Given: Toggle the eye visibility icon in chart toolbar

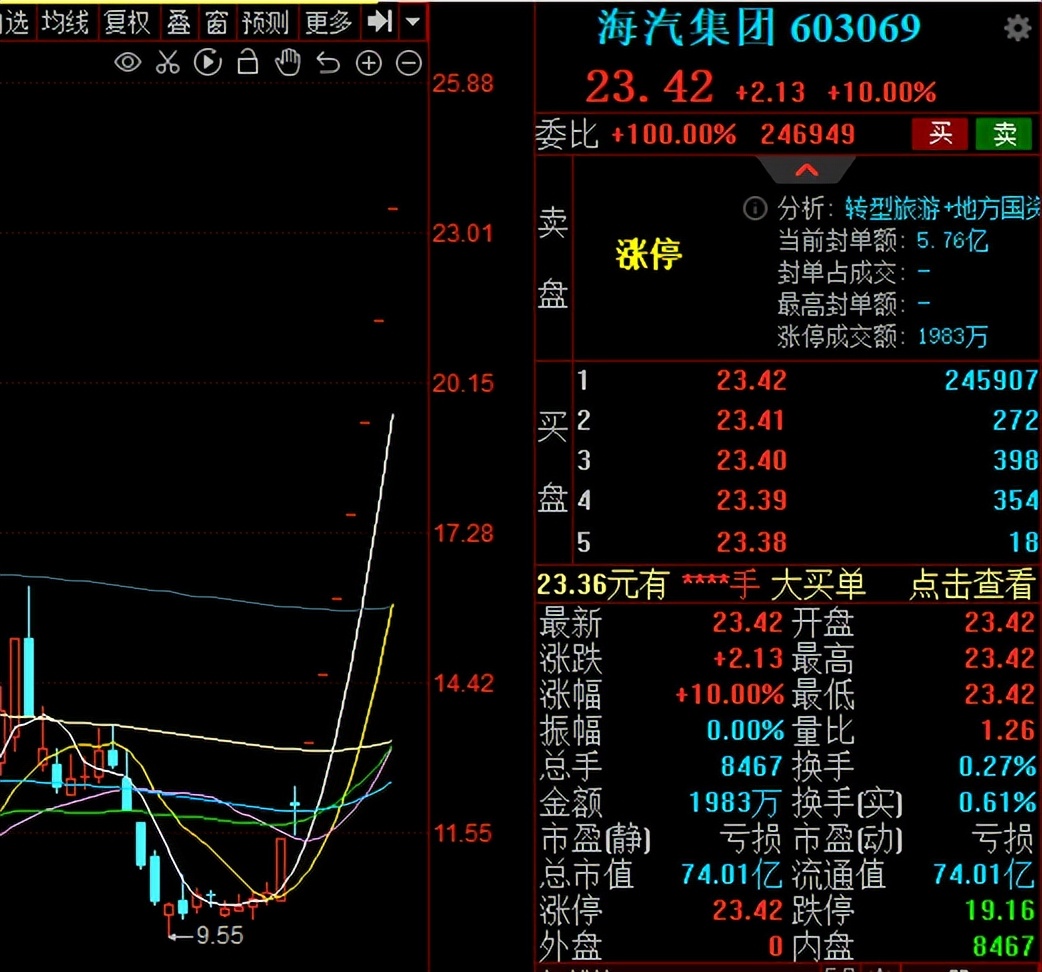Looking at the screenshot, I should (128, 63).
